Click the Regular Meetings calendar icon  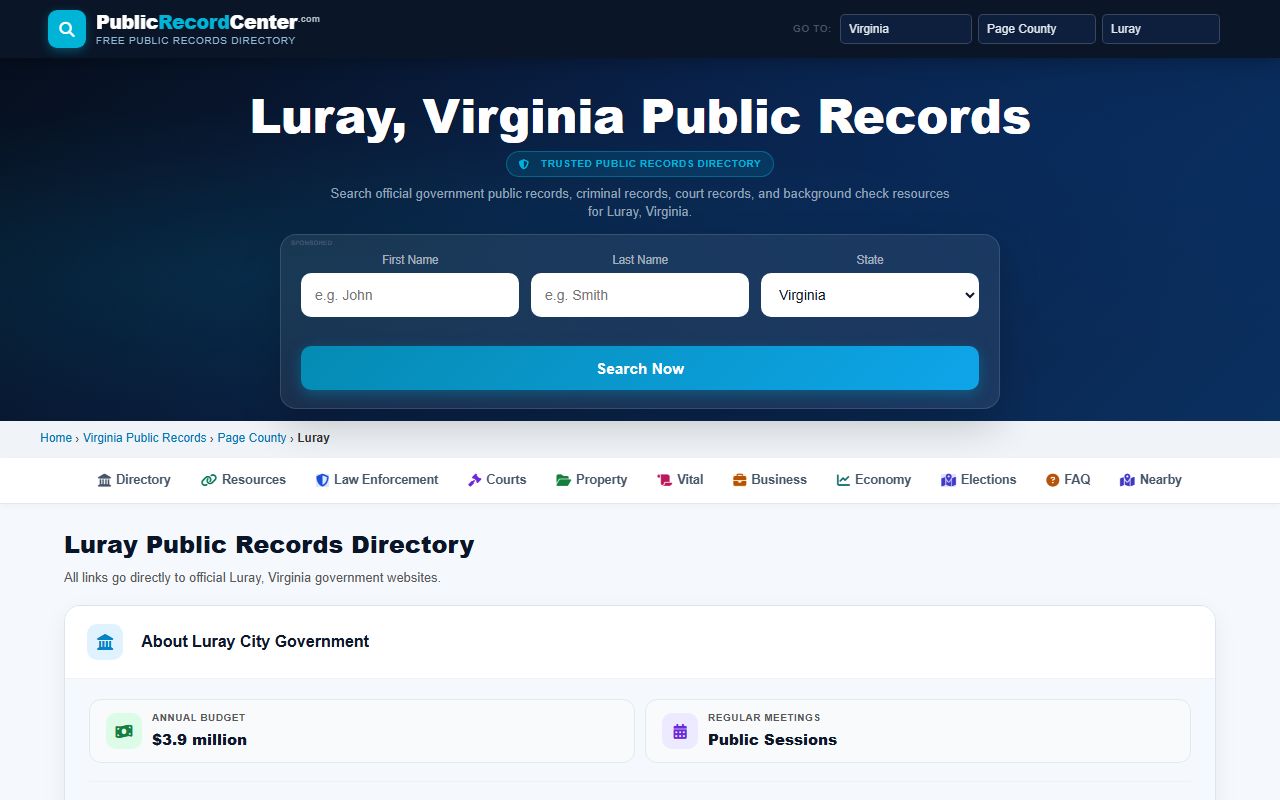click(x=680, y=731)
